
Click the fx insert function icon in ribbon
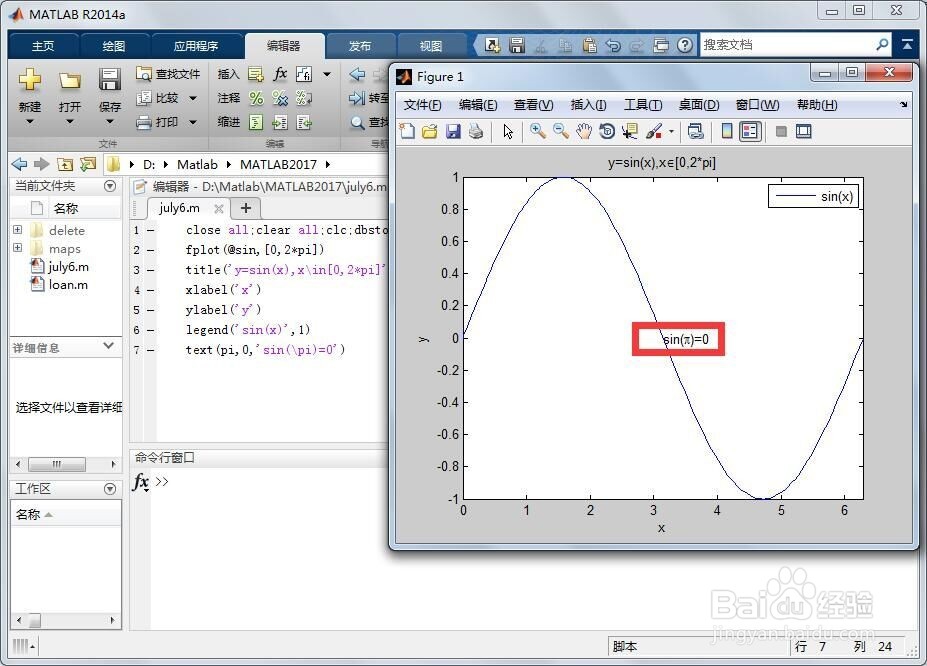pyautogui.click(x=280, y=74)
